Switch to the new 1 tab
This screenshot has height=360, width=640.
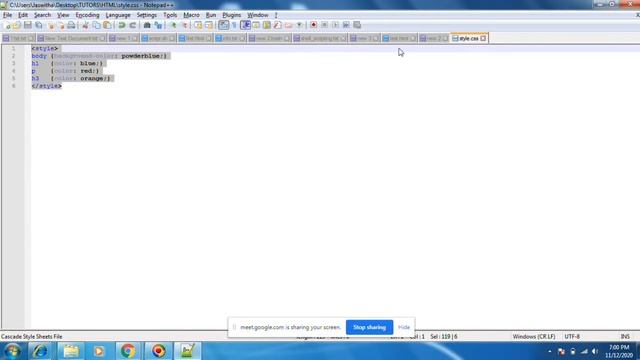123,38
